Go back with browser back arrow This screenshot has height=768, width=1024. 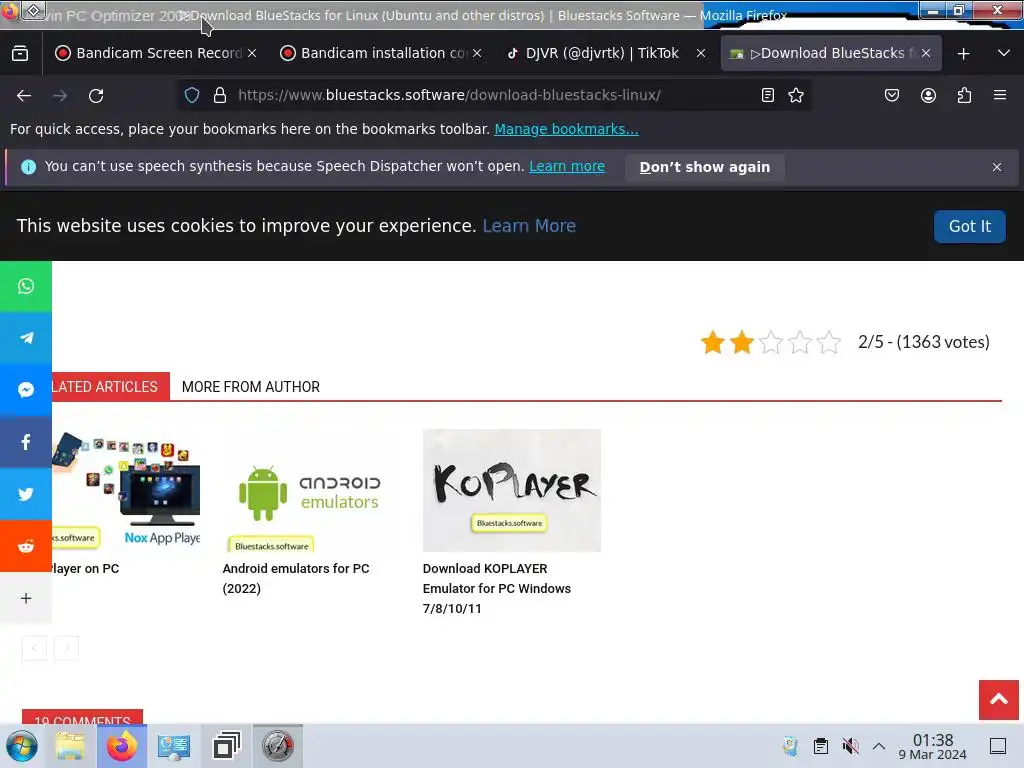click(24, 95)
